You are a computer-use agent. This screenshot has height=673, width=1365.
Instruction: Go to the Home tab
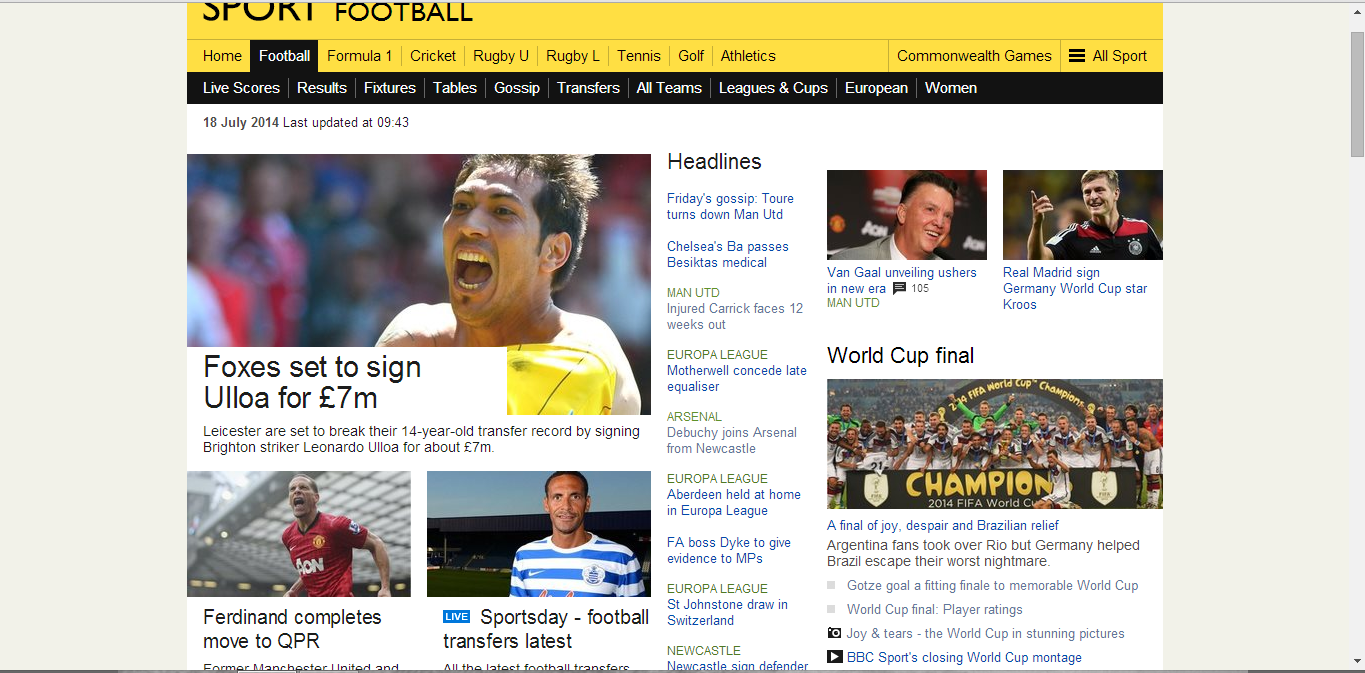[222, 56]
